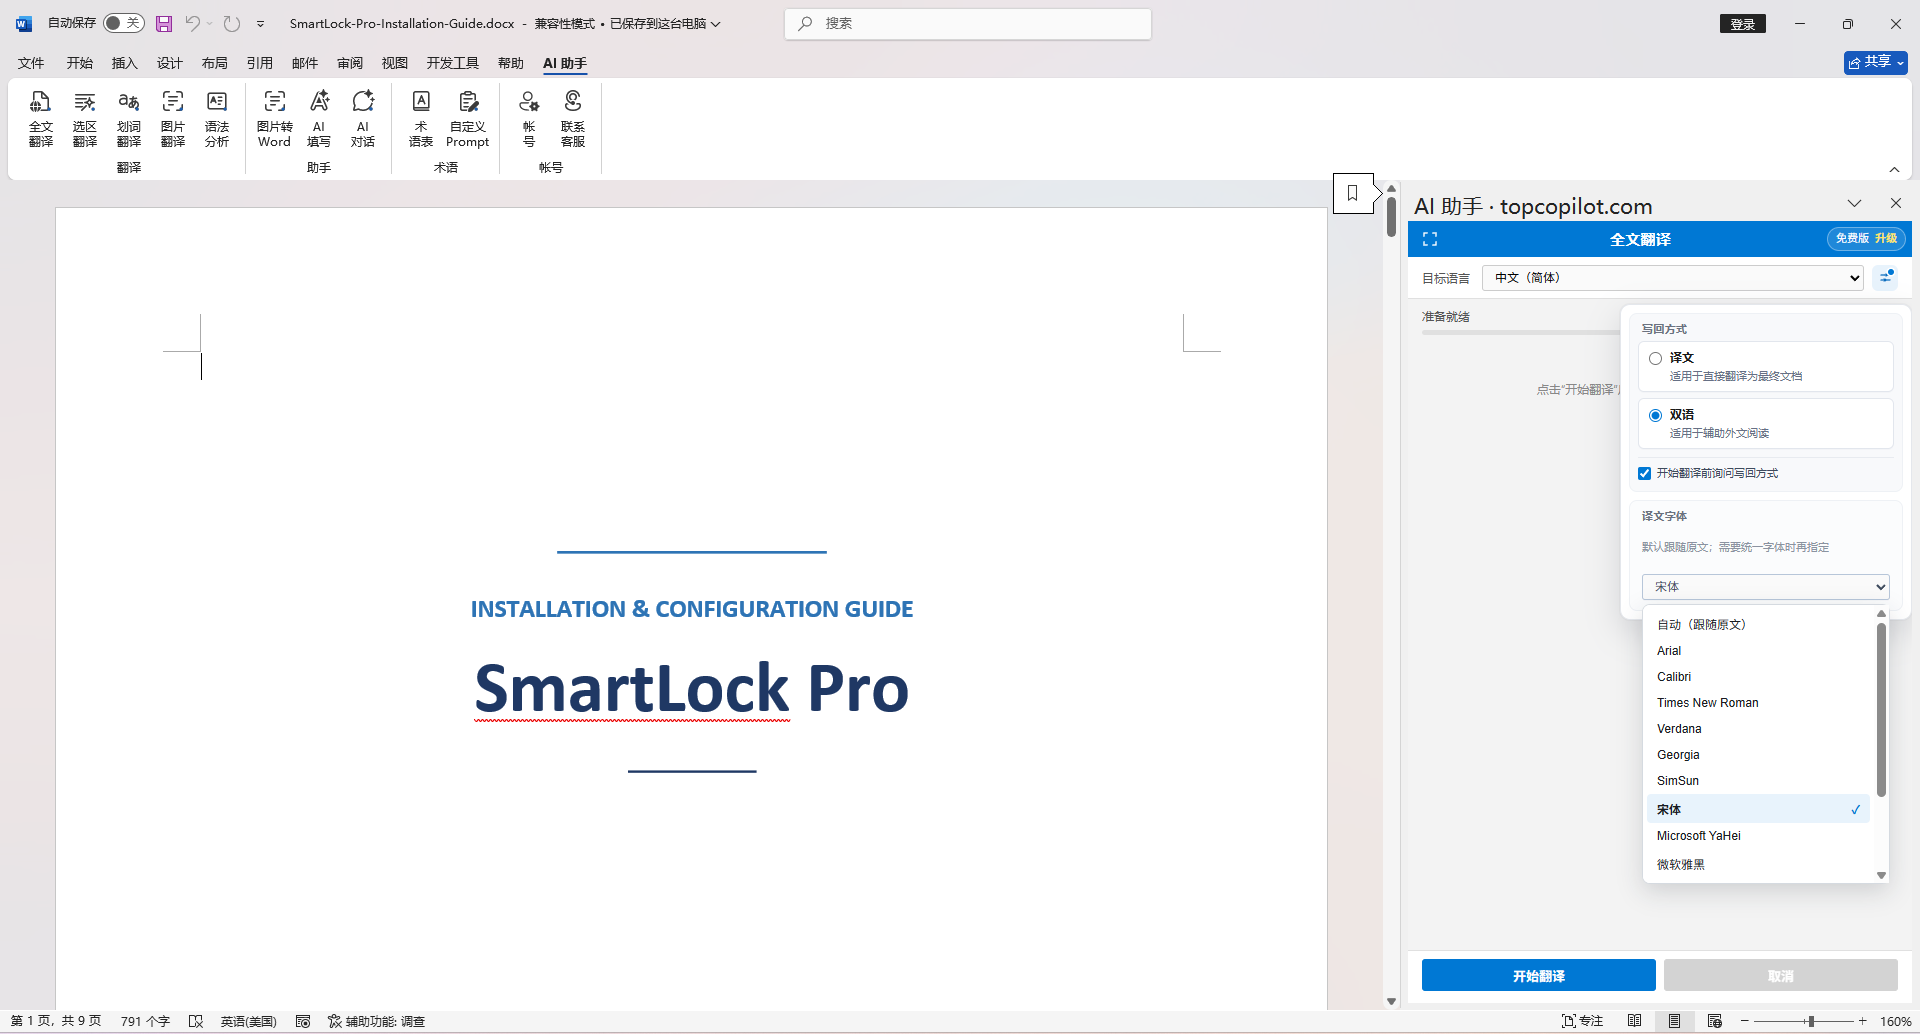Click the 全文翻译 ribbon icon
Viewport: 1920px width, 1034px height.
(x=41, y=119)
